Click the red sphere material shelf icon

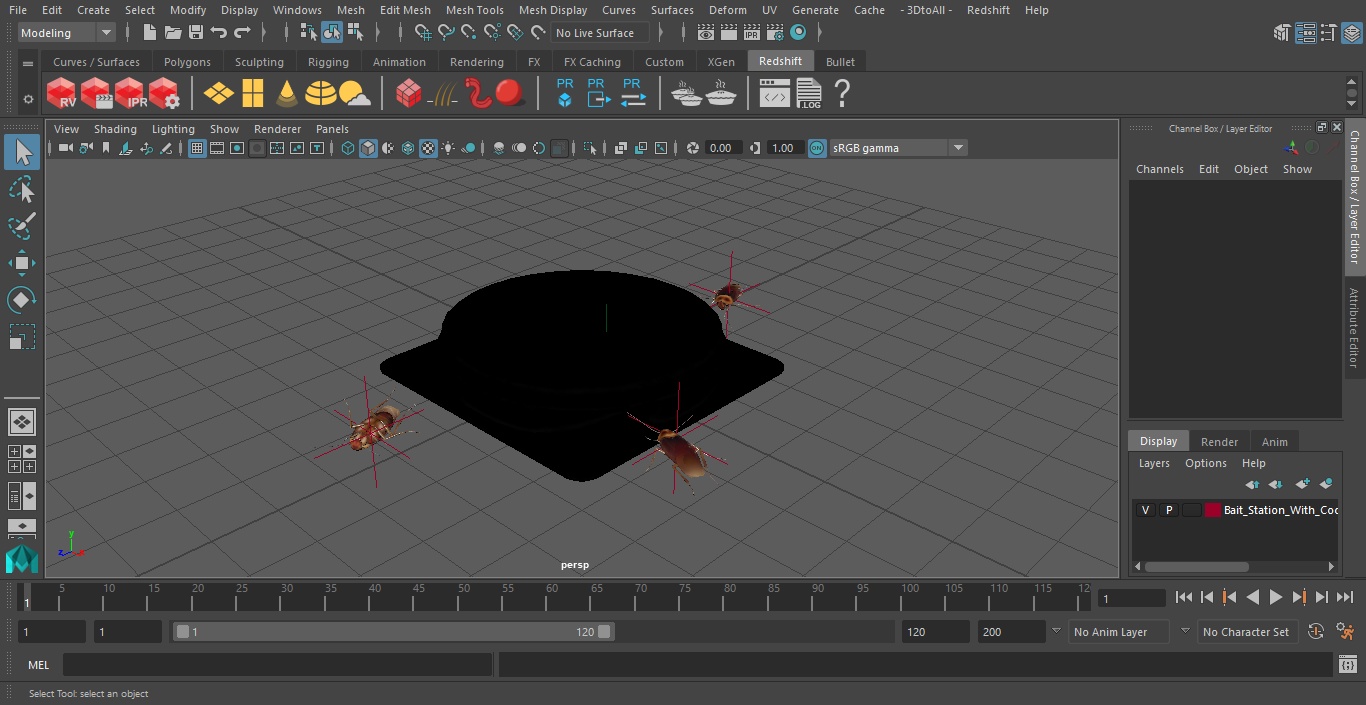(x=511, y=94)
